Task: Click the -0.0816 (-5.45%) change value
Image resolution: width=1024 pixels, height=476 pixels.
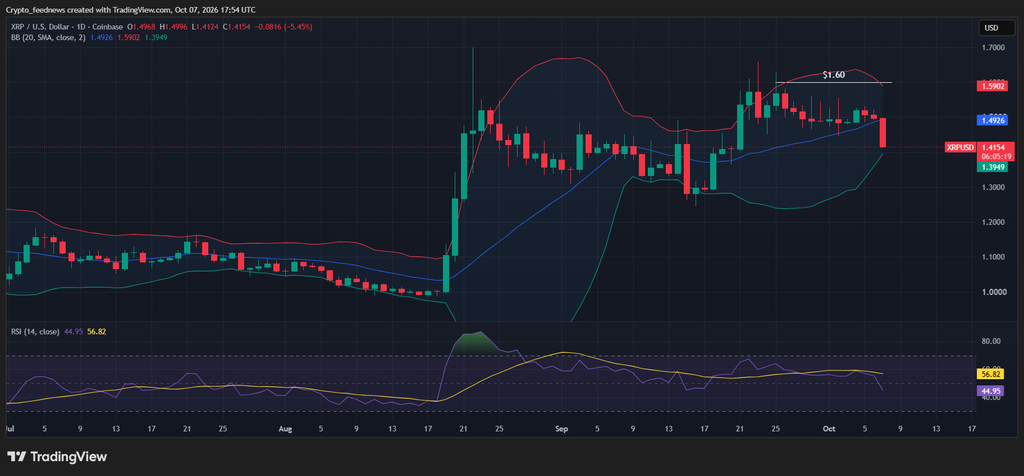Action: click(282, 27)
